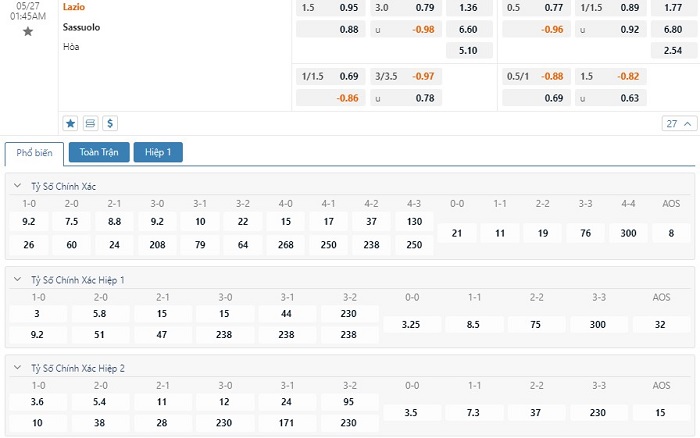This screenshot has height=438, width=700.
Task: Pick first half 1-1 at 8.5
Action: click(x=474, y=325)
